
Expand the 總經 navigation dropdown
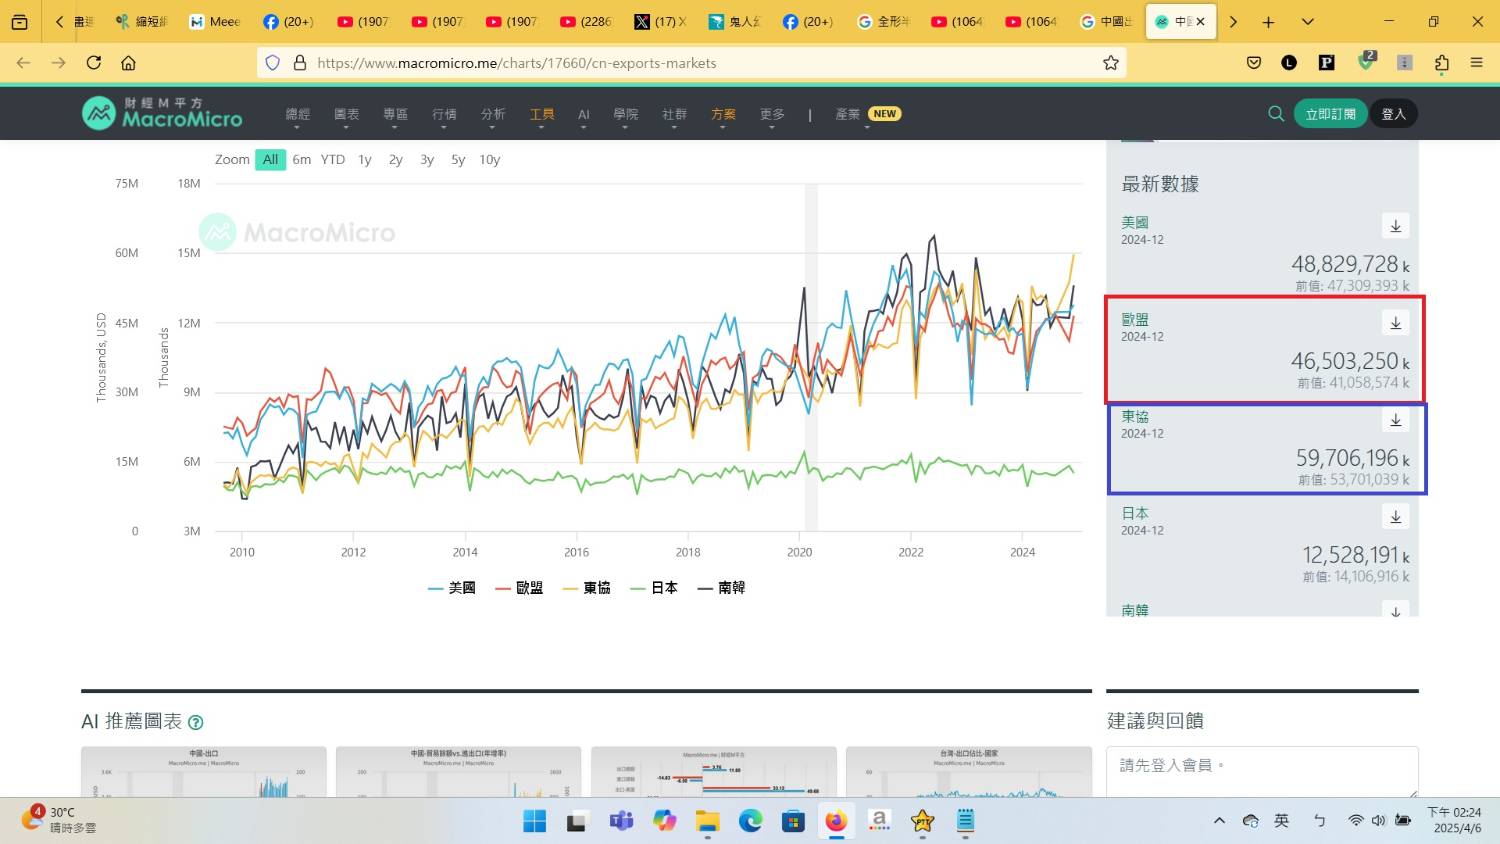pos(297,115)
